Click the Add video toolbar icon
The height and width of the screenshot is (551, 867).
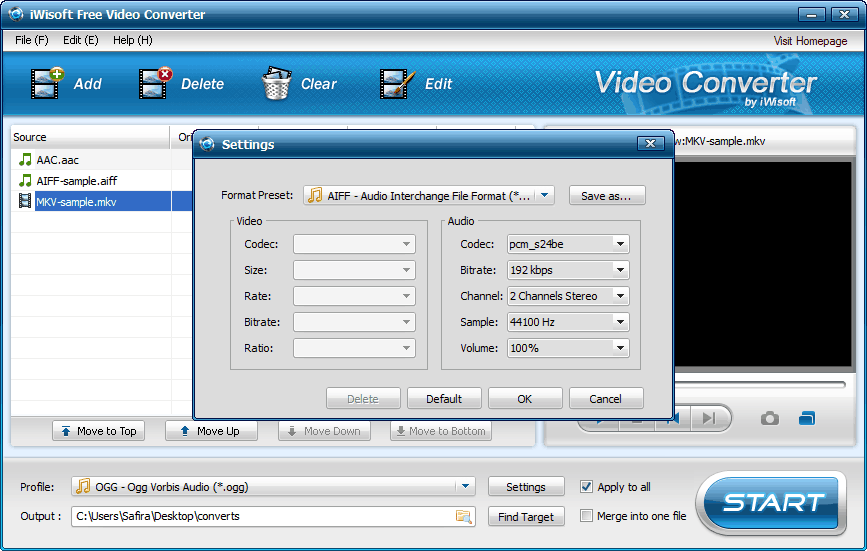point(47,83)
